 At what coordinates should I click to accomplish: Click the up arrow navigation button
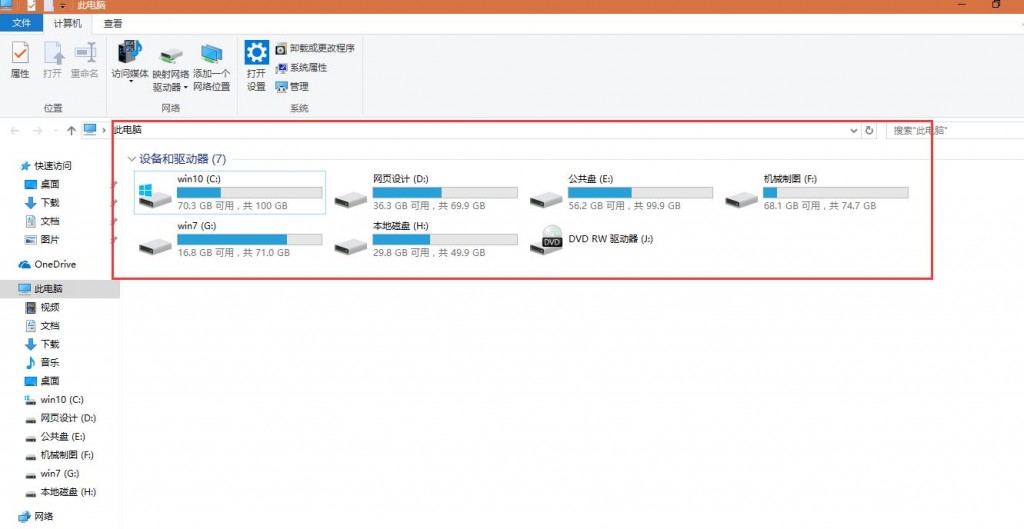tap(71, 131)
